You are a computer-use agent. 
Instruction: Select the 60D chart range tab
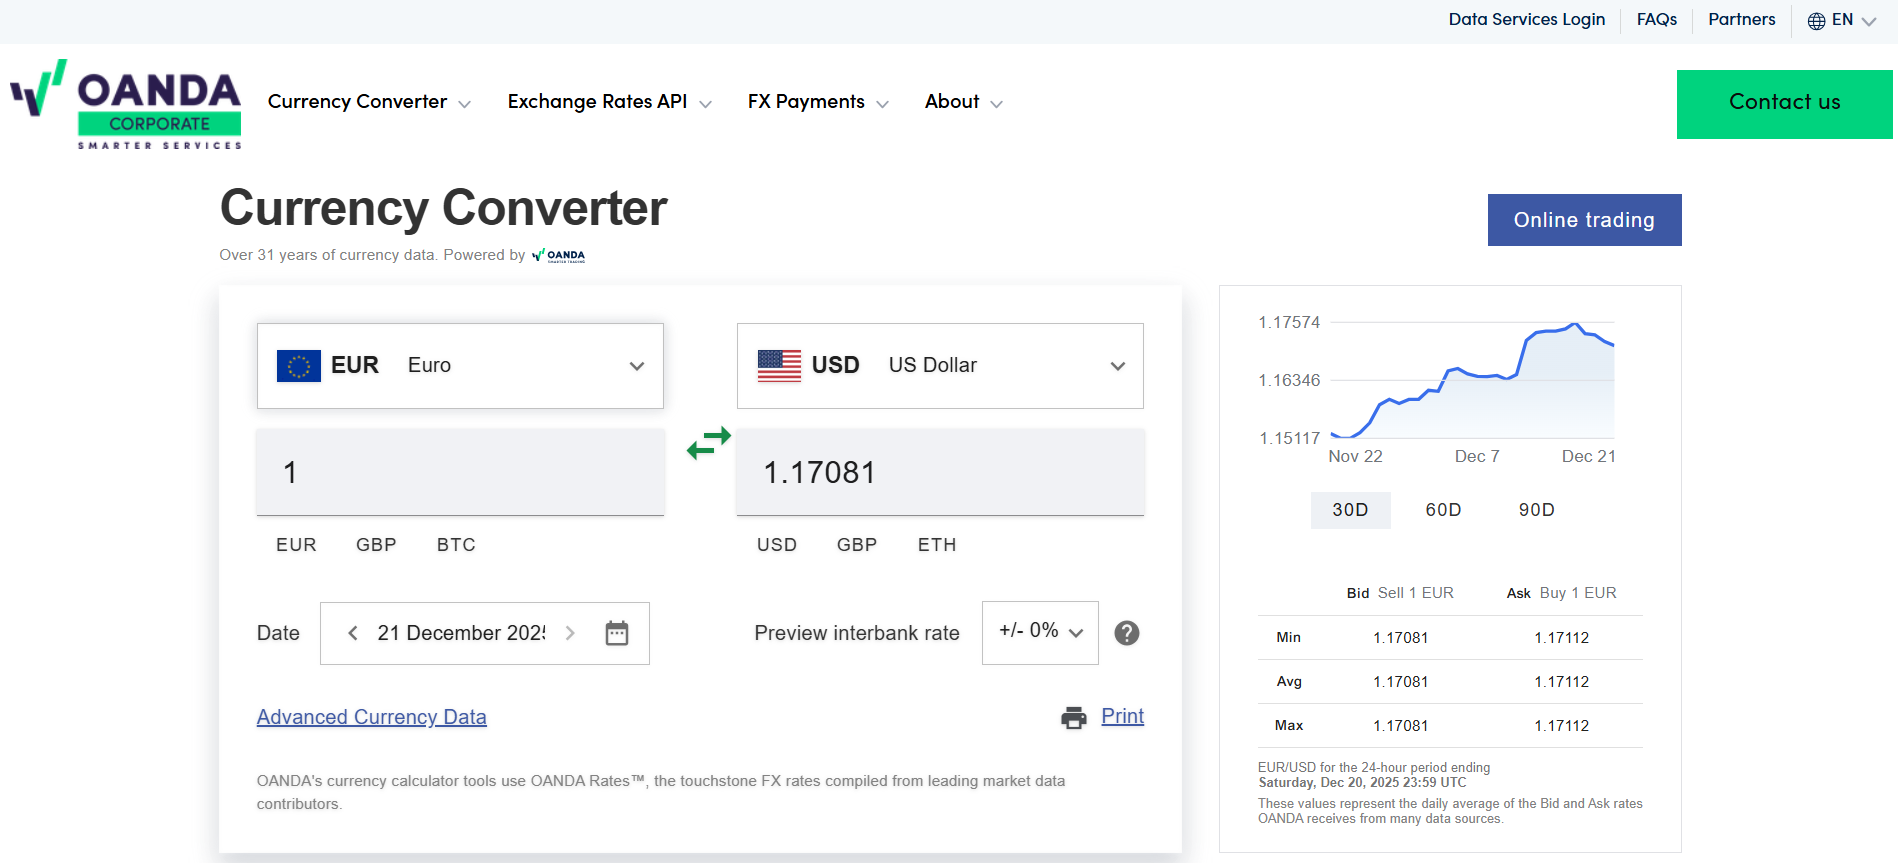click(x=1444, y=510)
